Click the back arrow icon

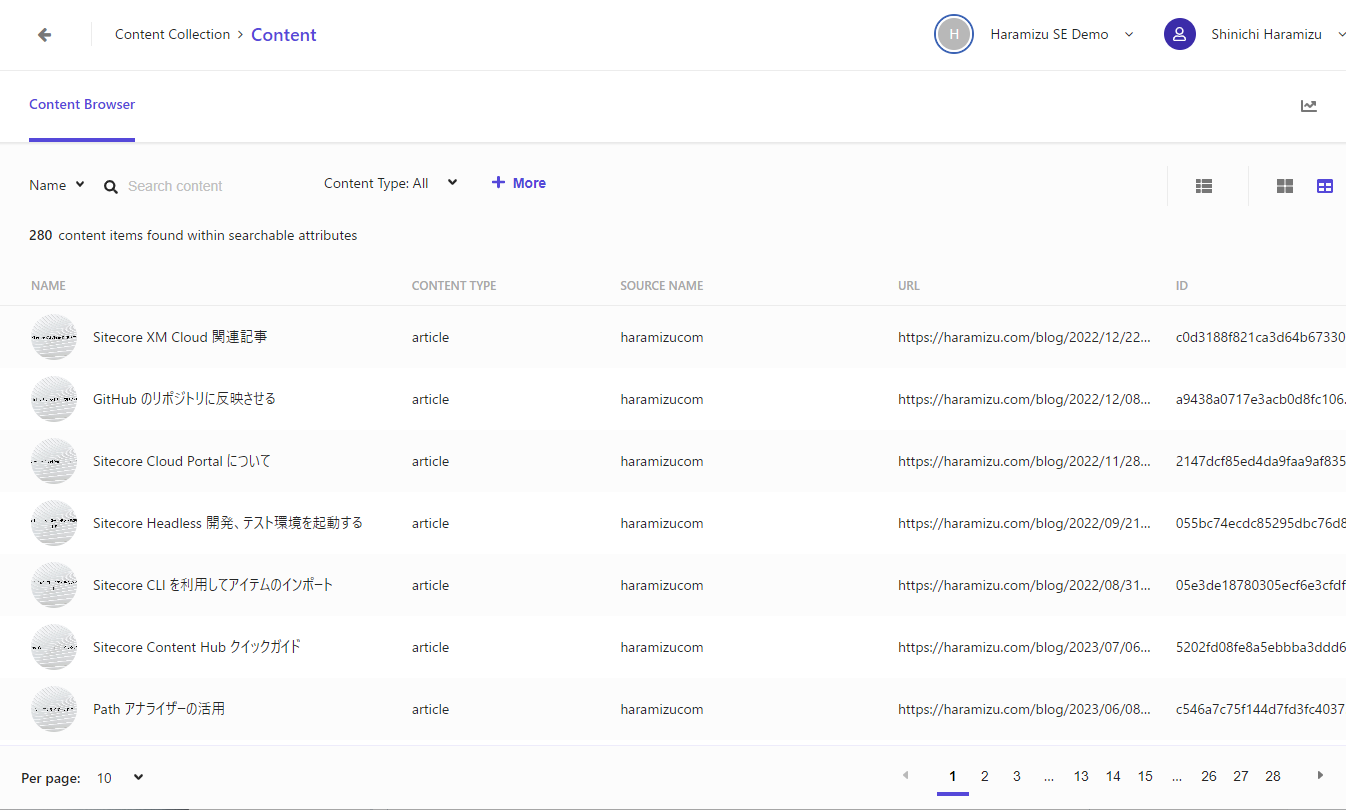coord(44,35)
